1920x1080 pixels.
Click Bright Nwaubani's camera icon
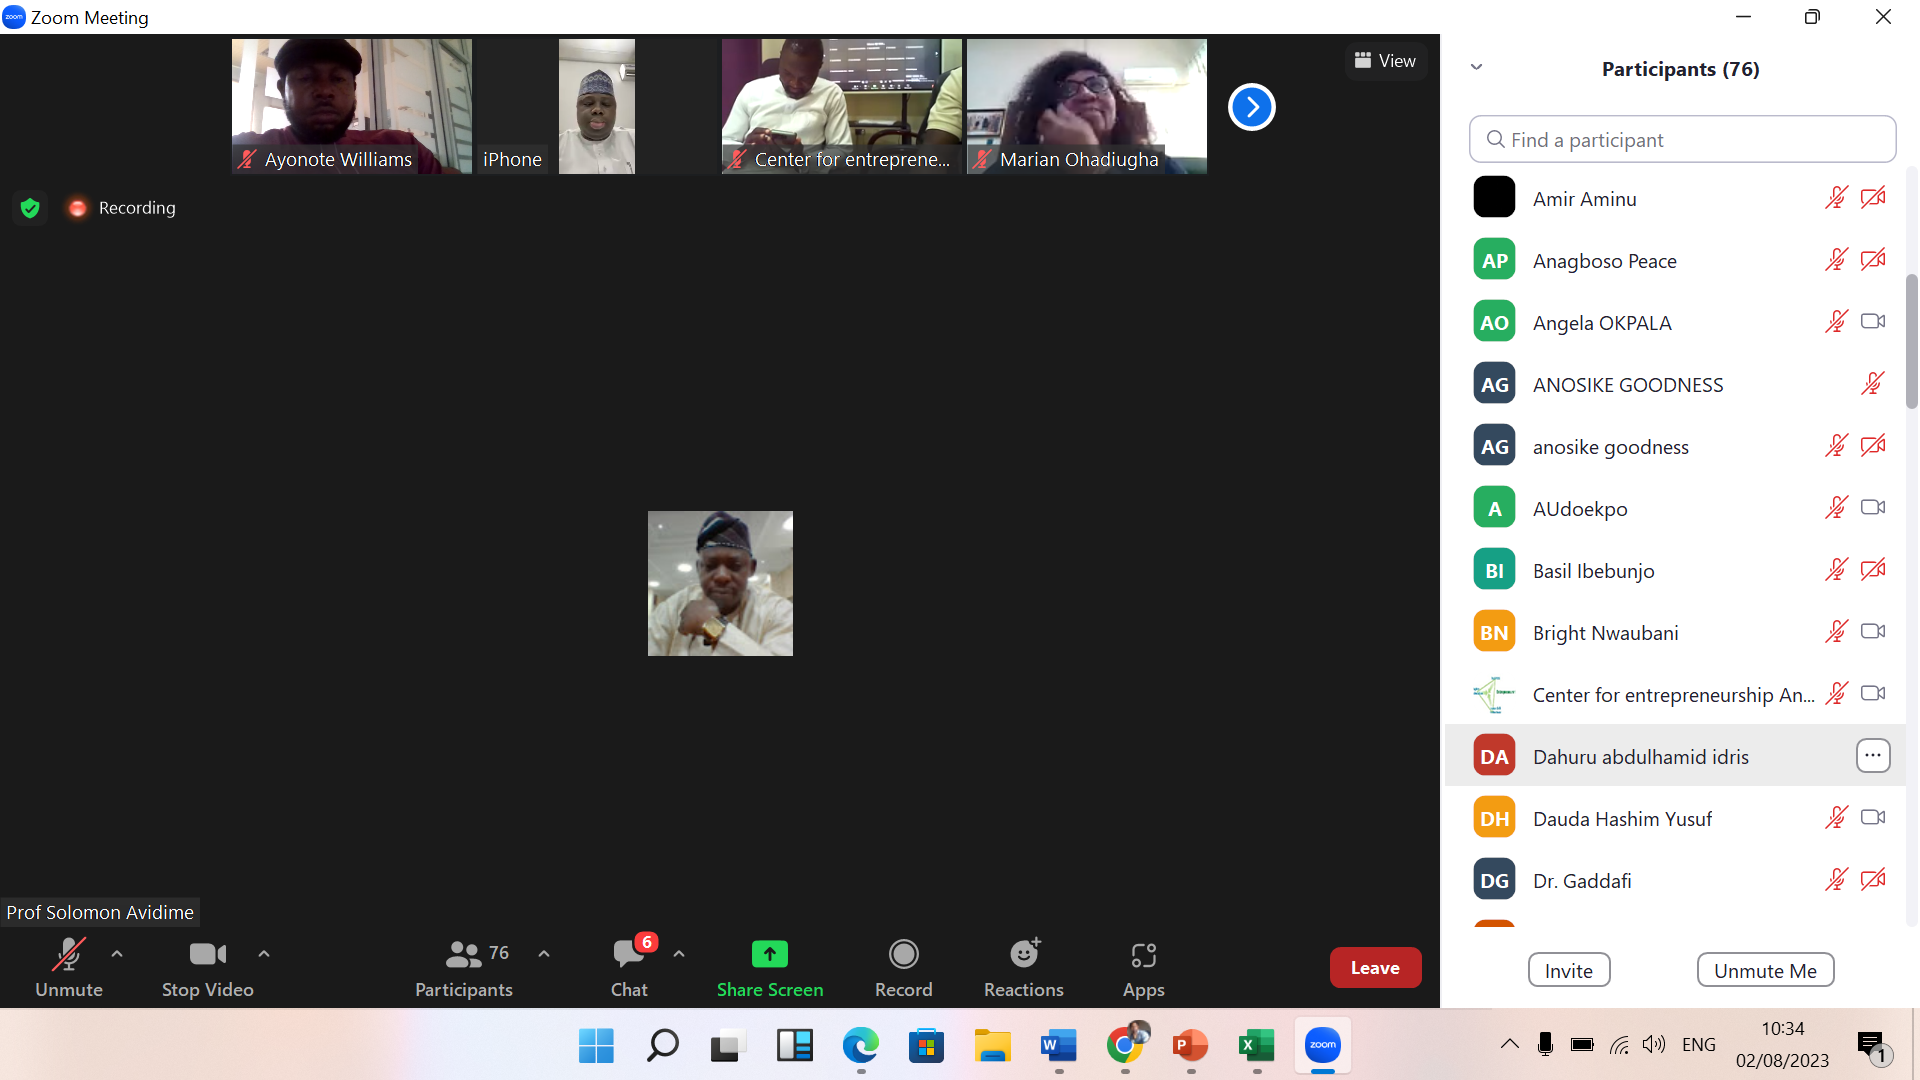coord(1873,631)
